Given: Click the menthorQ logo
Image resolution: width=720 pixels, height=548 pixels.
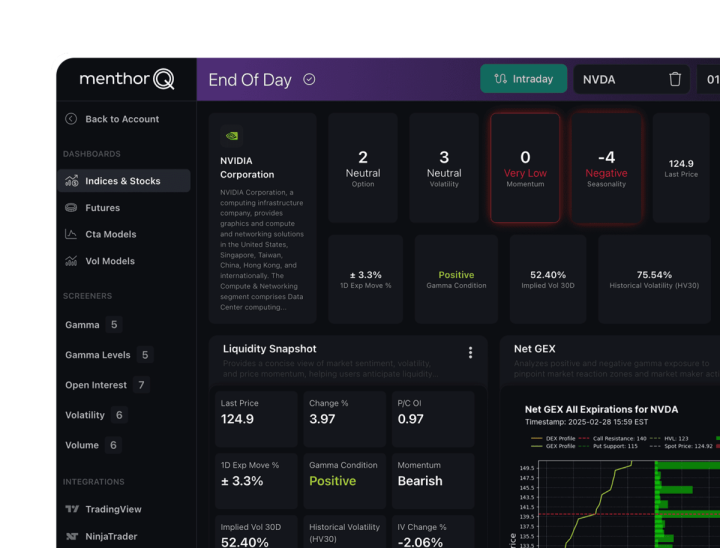Looking at the screenshot, I should coord(127,79).
